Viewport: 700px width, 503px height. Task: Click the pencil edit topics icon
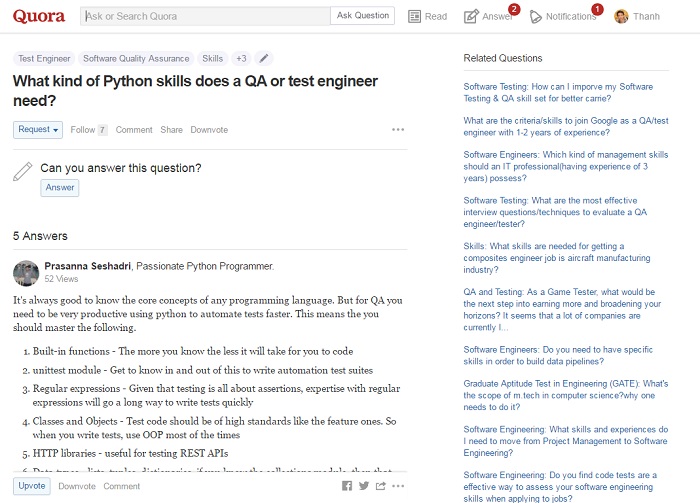264,59
